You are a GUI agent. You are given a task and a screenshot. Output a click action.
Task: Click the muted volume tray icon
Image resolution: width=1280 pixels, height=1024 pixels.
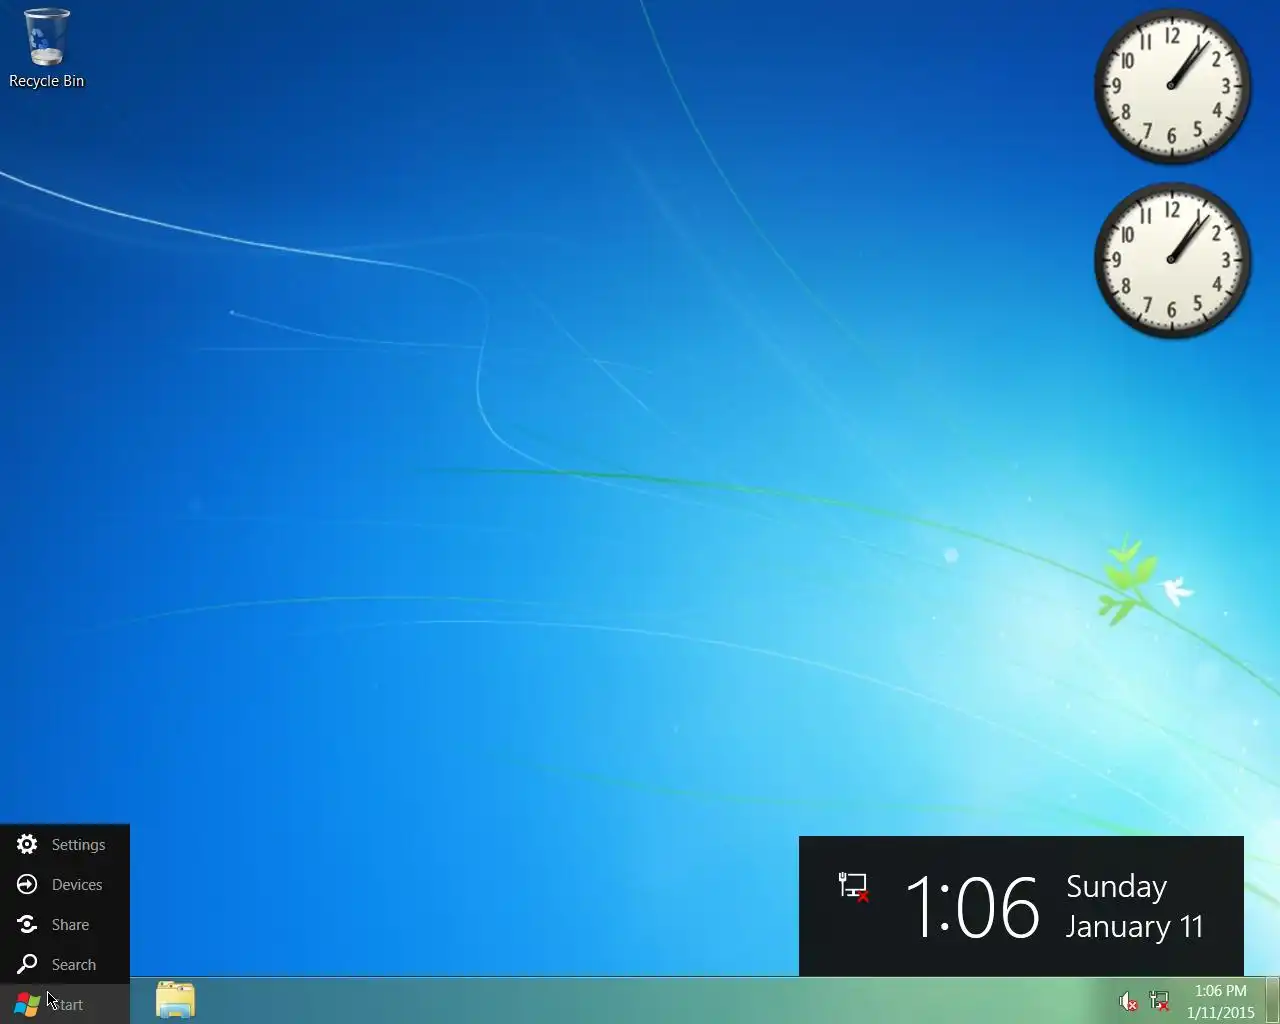(x=1128, y=1001)
